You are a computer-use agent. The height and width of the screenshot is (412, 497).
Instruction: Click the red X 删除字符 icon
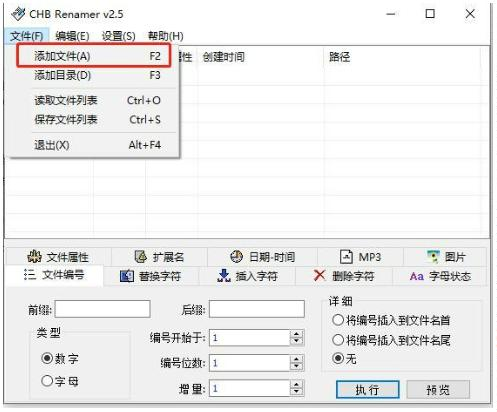[x=320, y=275]
